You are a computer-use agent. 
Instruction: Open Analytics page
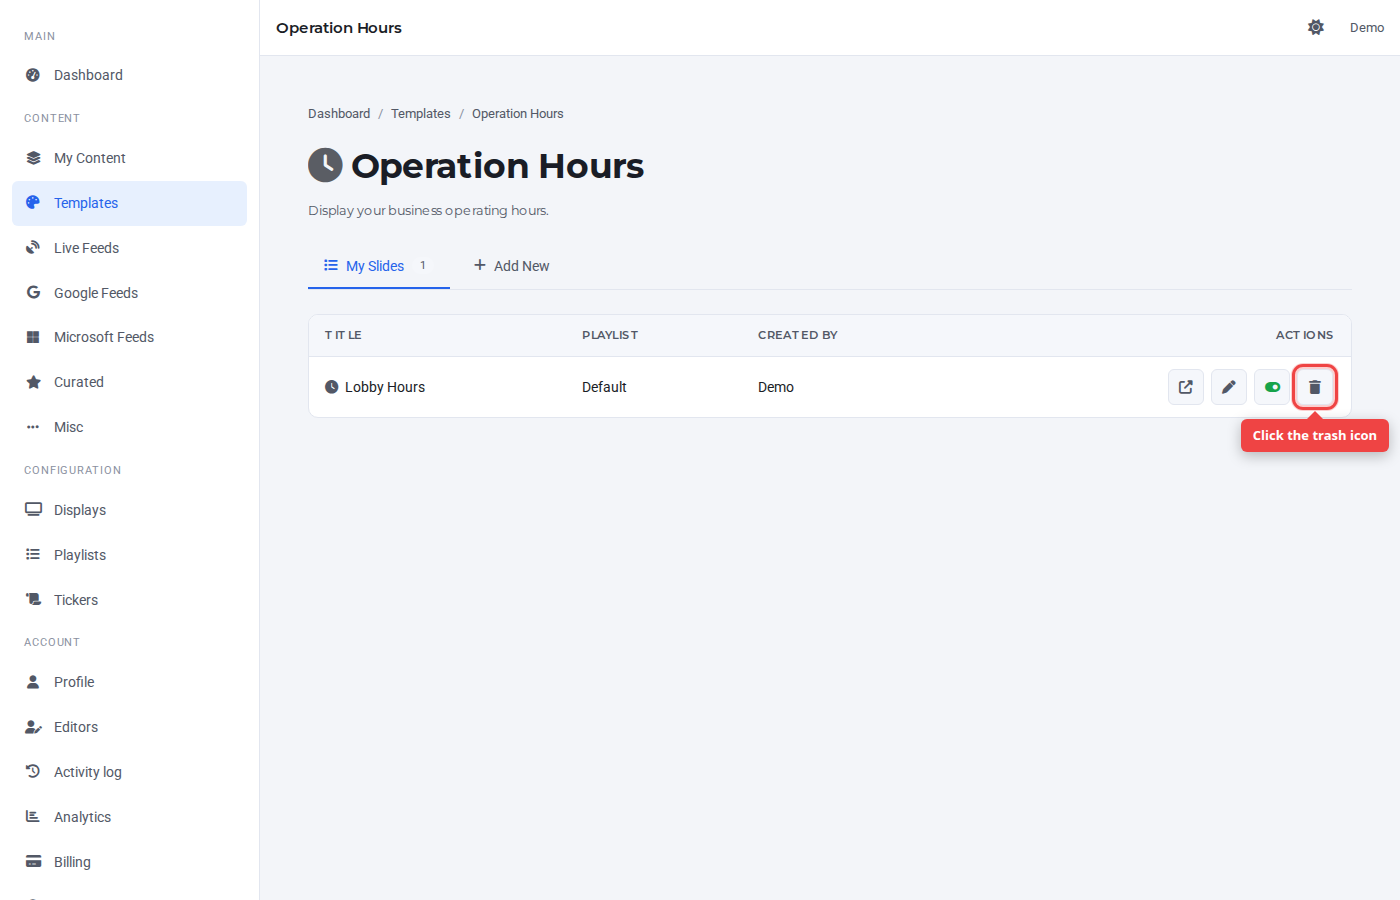pos(129,817)
